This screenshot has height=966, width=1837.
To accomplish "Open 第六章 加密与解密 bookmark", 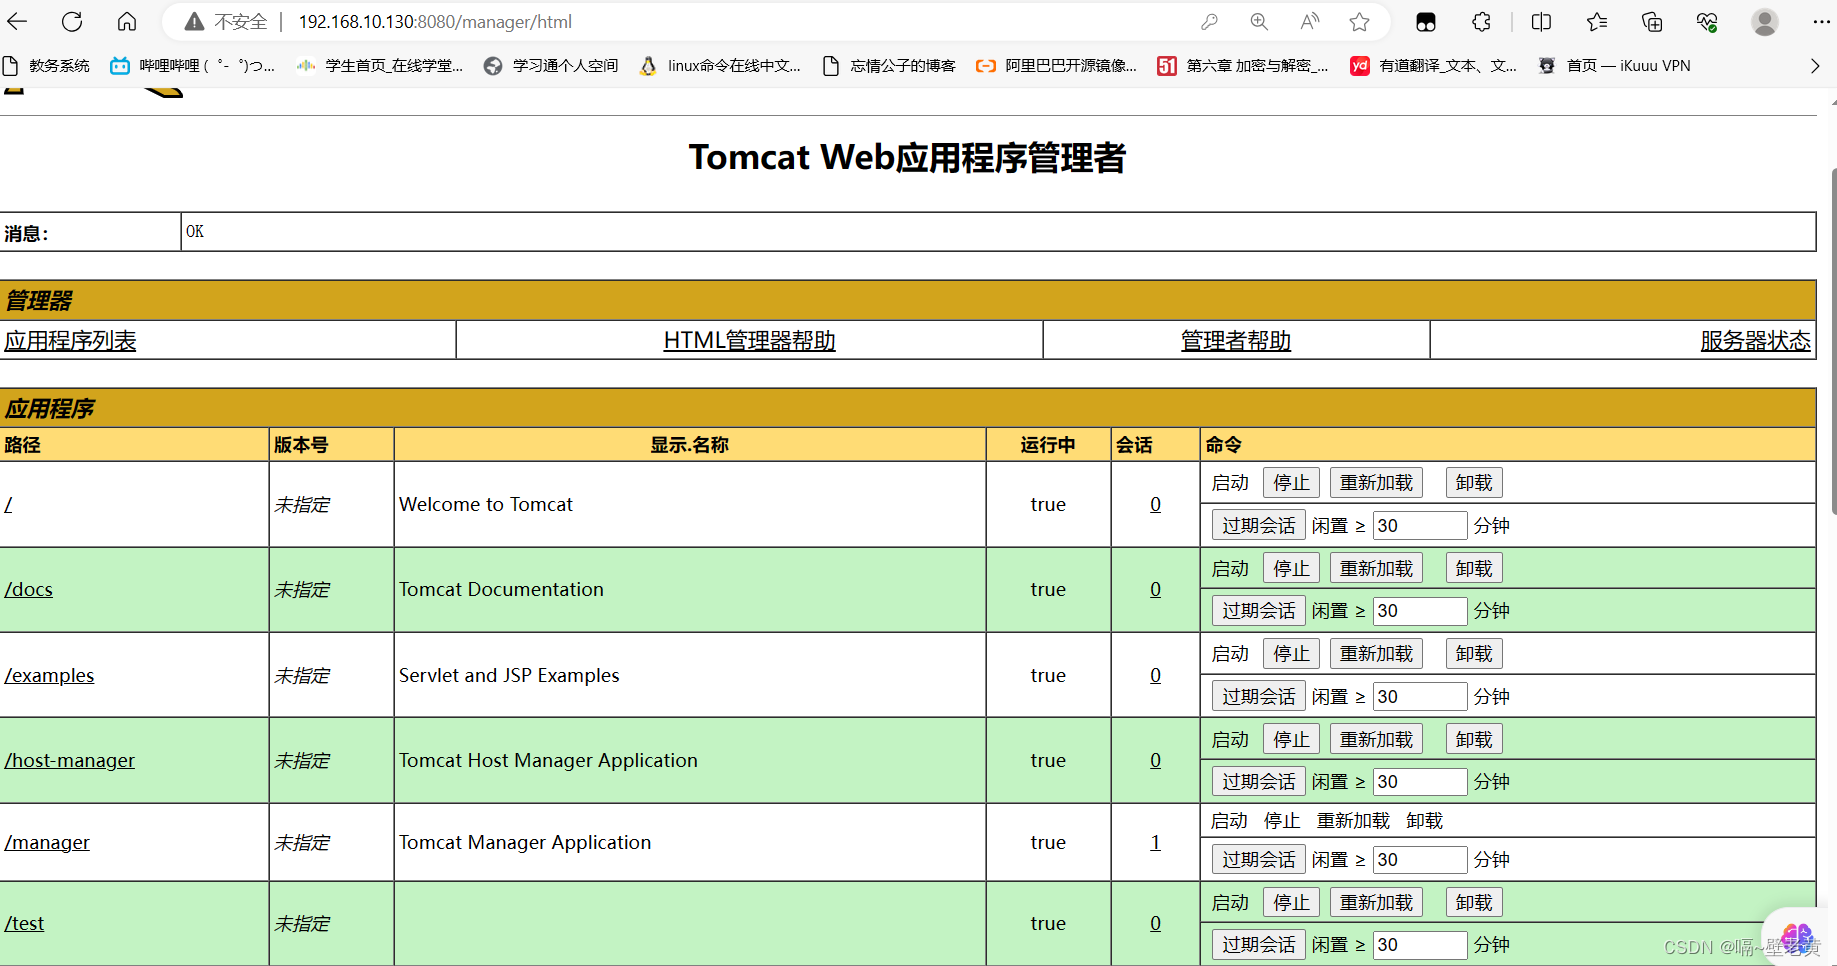I will (1243, 66).
